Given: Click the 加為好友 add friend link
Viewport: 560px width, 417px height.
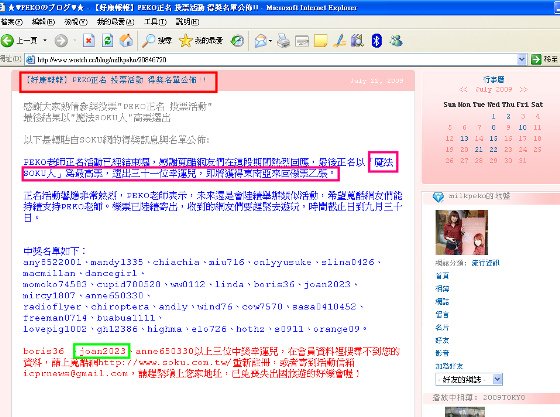Looking at the screenshot, I should [x=449, y=366].
